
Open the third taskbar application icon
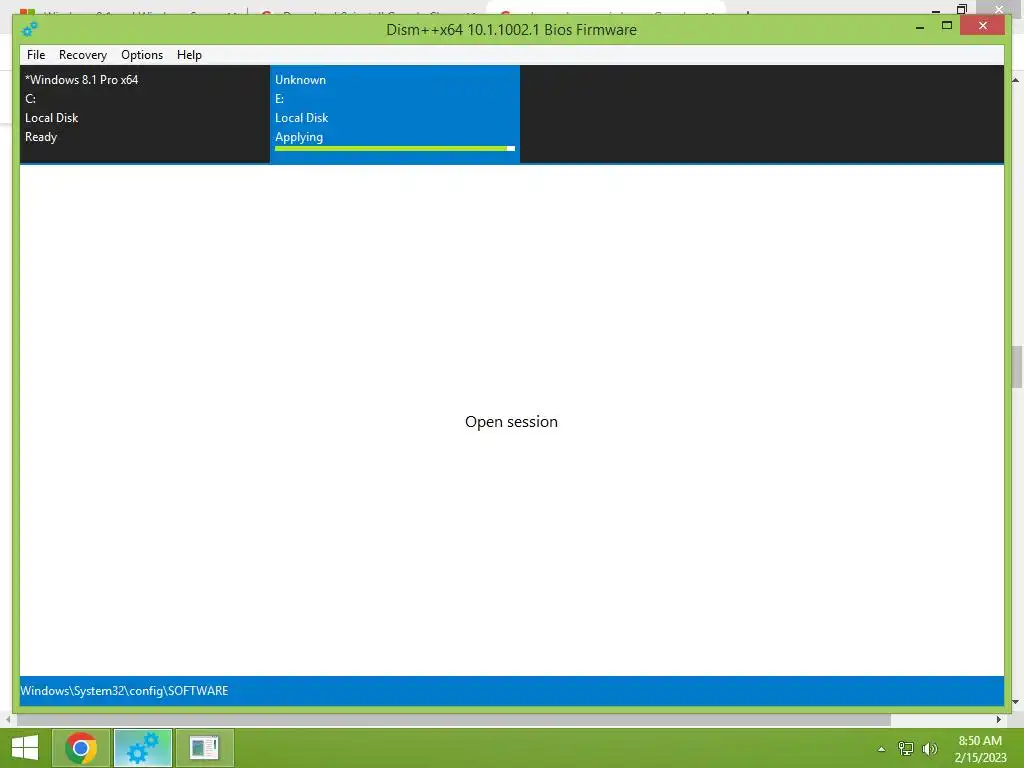tap(204, 748)
